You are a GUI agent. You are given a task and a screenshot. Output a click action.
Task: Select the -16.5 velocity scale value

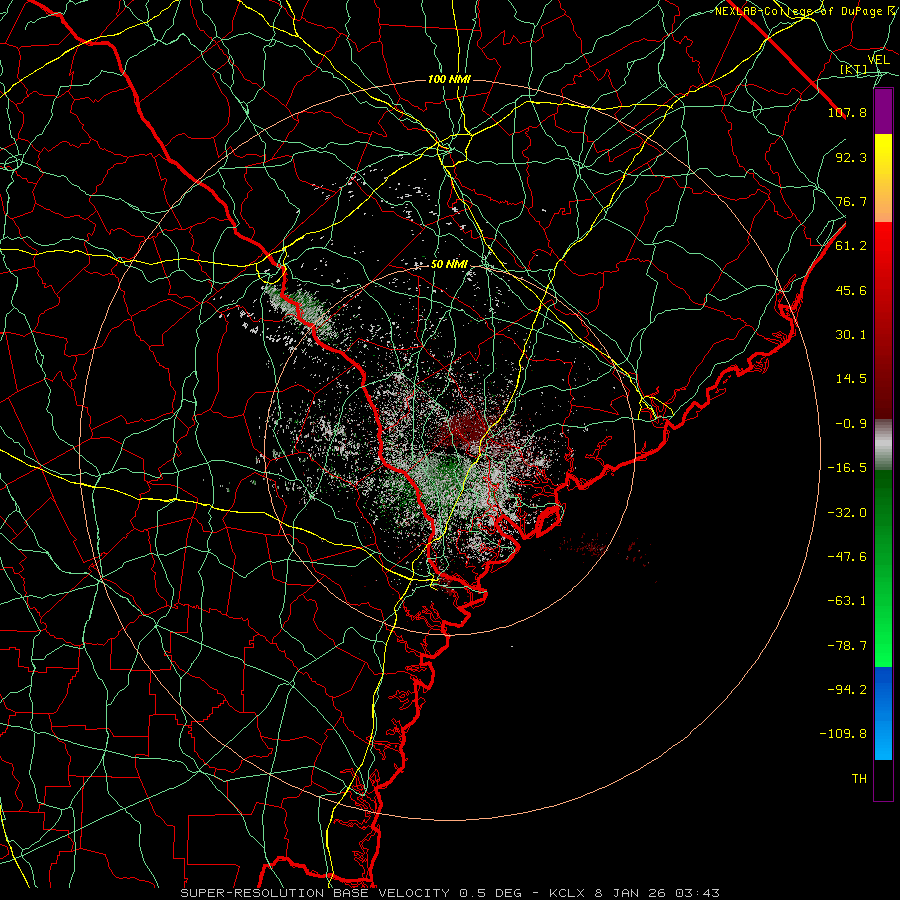[x=847, y=468]
